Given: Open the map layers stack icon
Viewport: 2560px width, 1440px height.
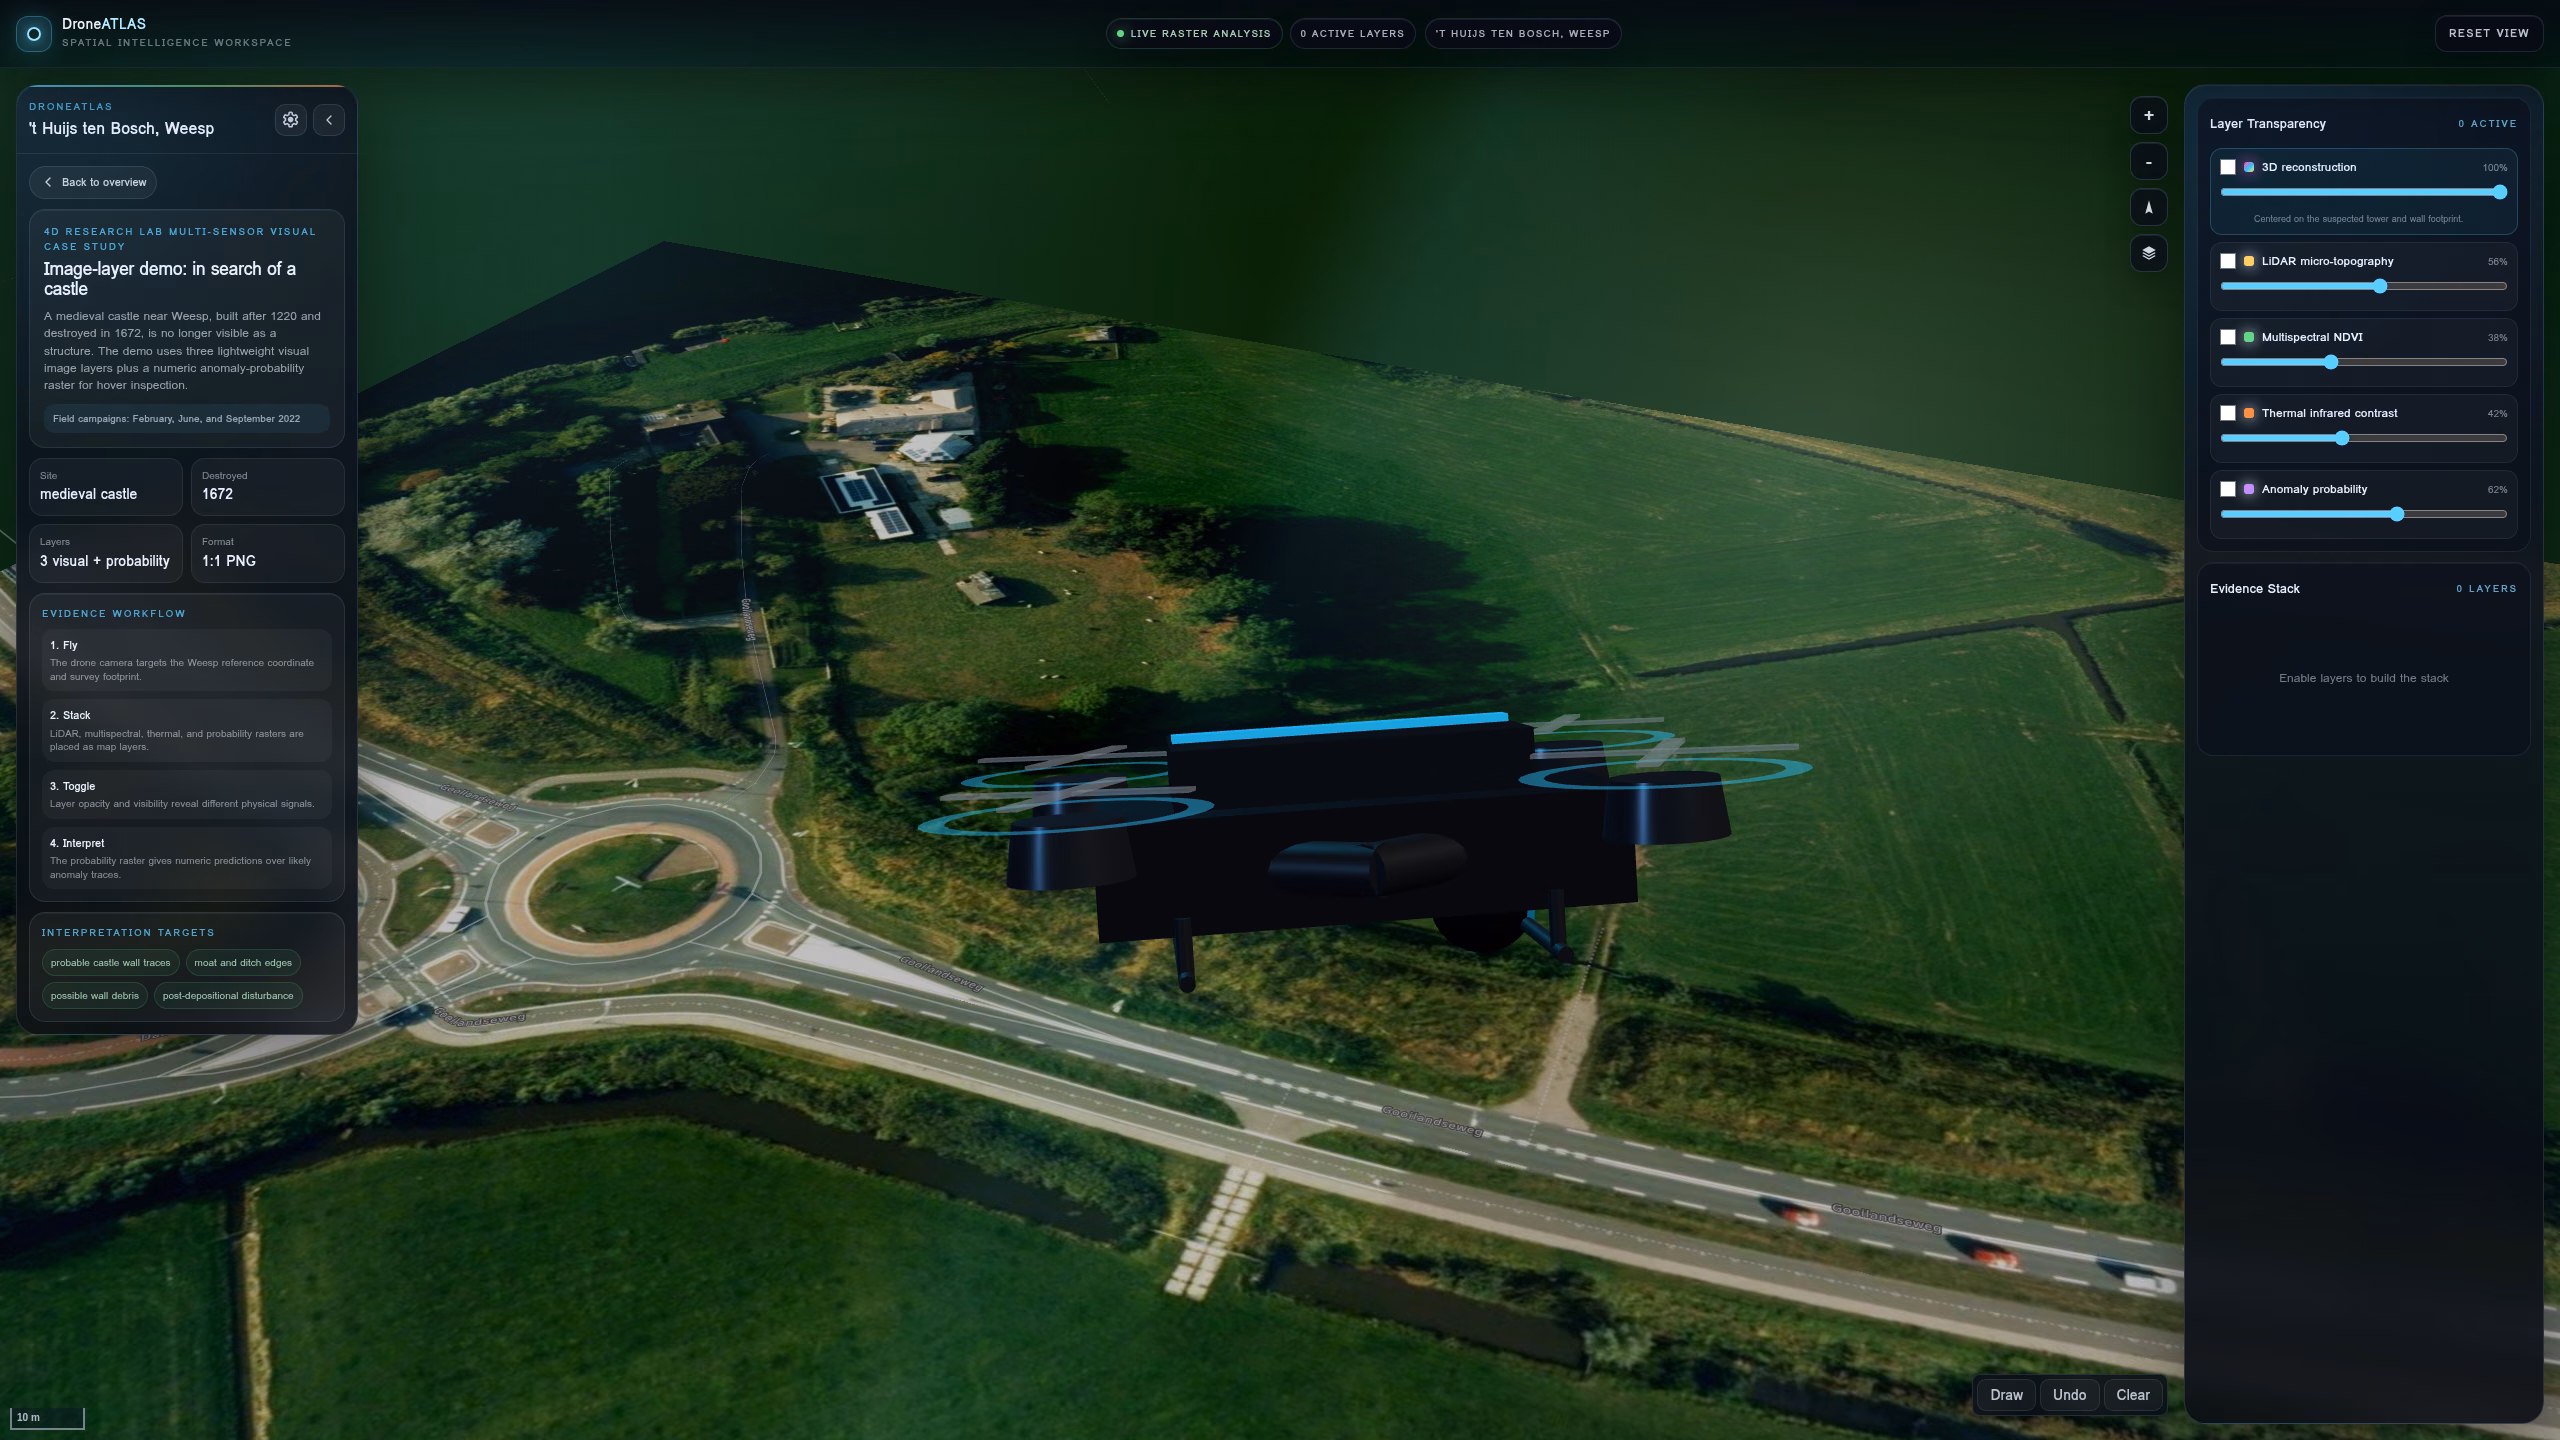Looking at the screenshot, I should 2148,254.
